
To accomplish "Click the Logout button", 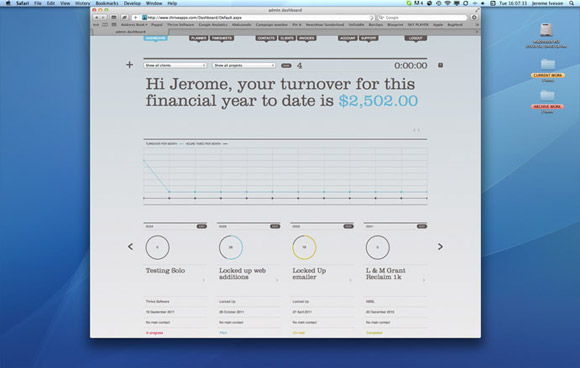I will [x=416, y=38].
